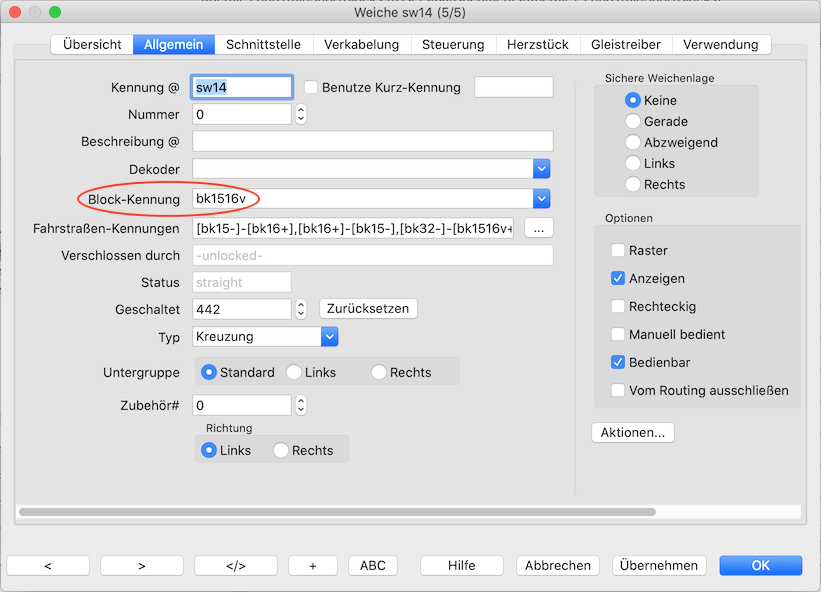Screen dimensions: 821x592
Task: Open the 'Aktionen...' dialog button
Action: (x=633, y=433)
